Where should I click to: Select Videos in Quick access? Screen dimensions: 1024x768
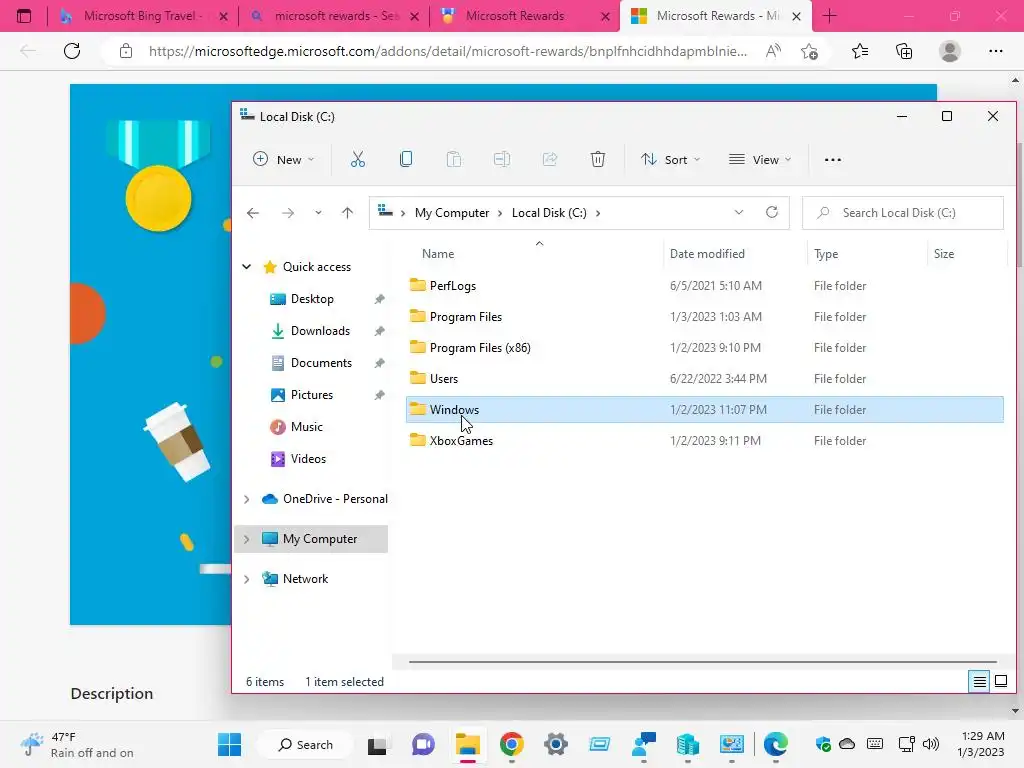point(308,458)
